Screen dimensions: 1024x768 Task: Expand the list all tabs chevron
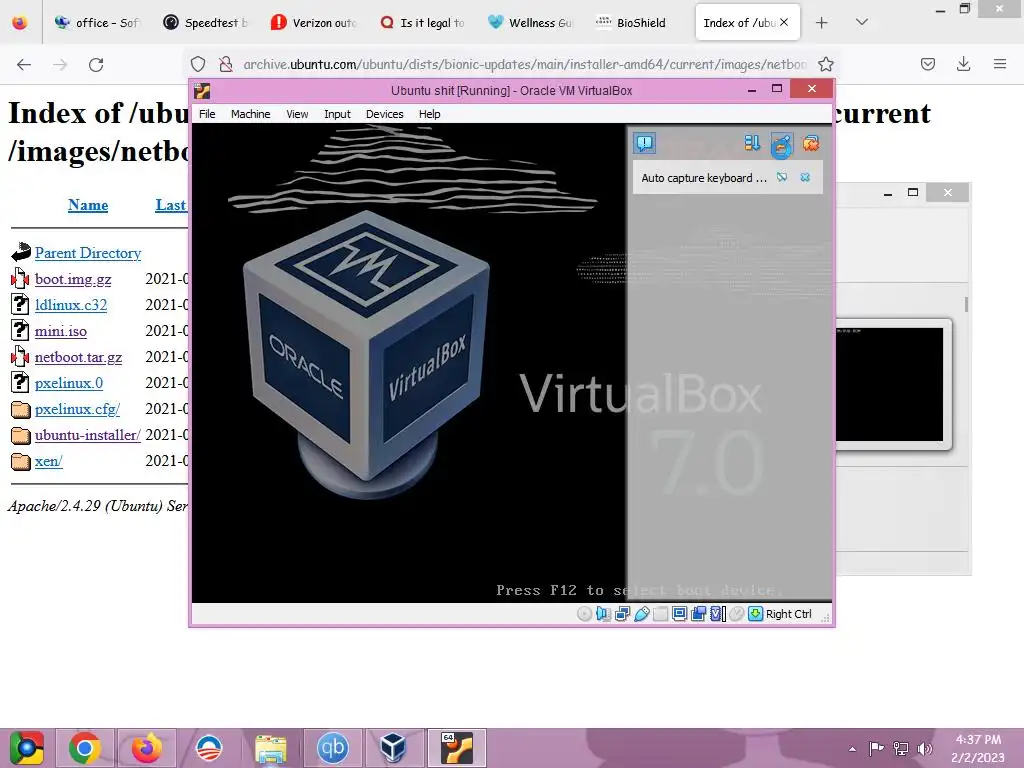862,22
